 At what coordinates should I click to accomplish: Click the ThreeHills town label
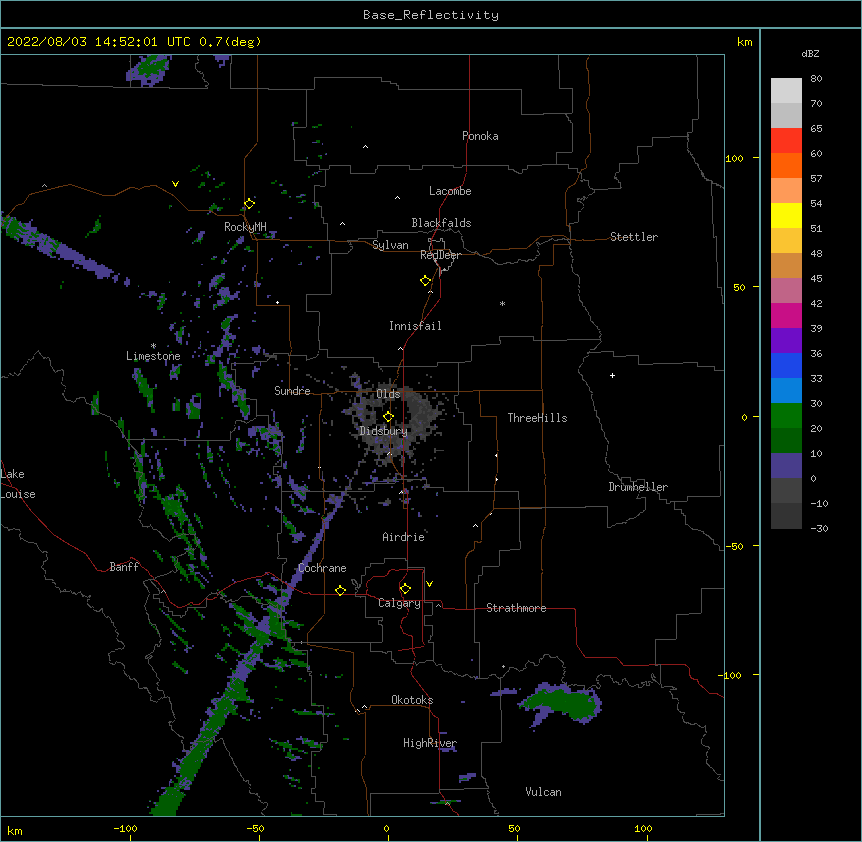click(537, 418)
